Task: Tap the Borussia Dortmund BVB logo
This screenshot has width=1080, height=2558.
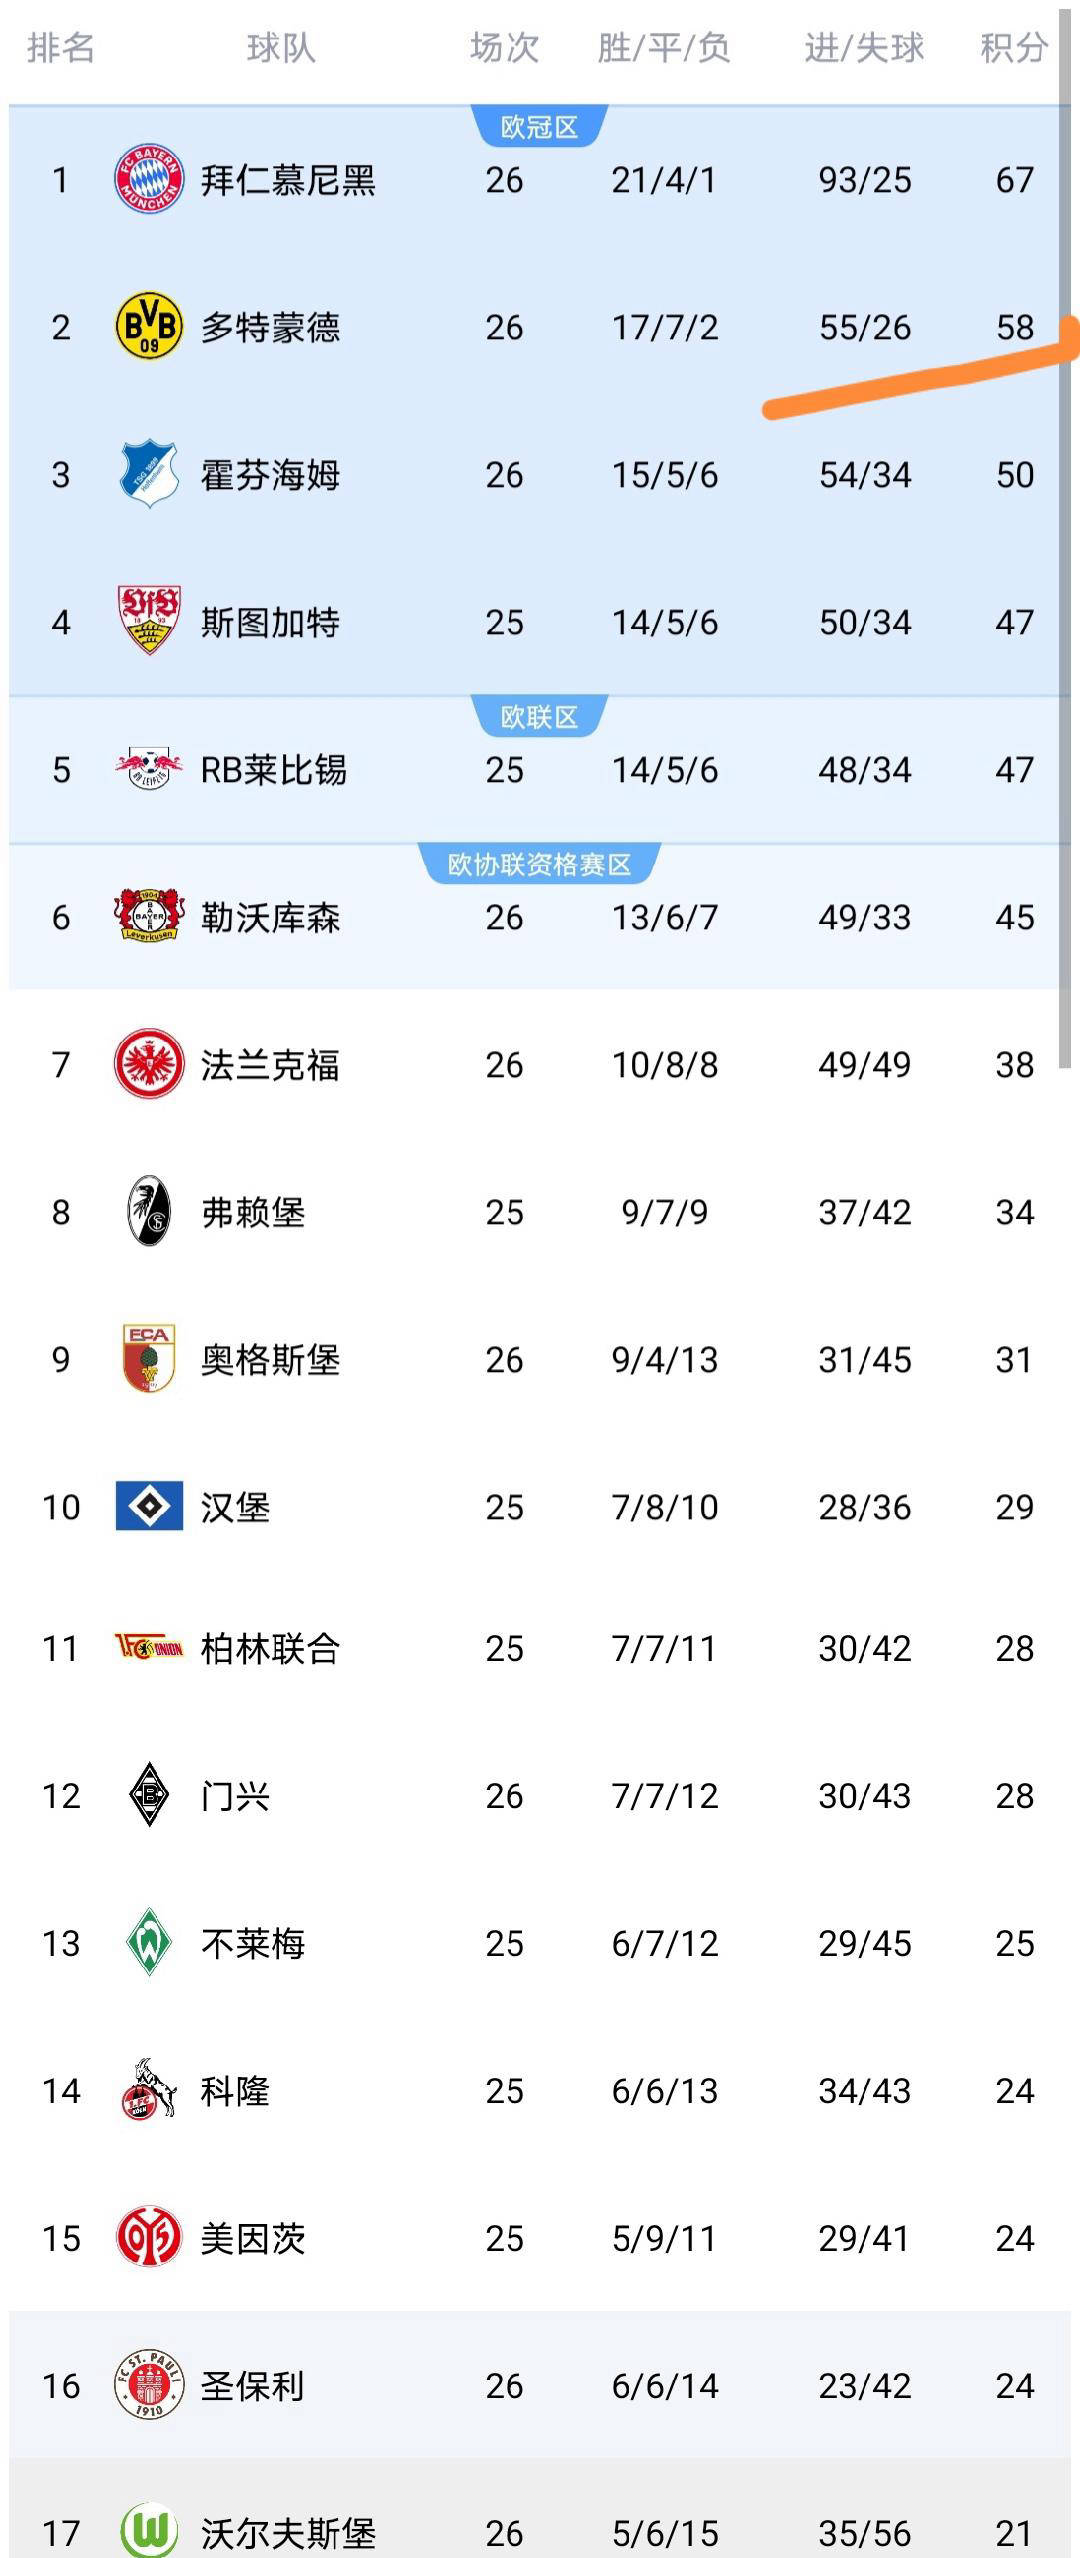Action: point(149,326)
